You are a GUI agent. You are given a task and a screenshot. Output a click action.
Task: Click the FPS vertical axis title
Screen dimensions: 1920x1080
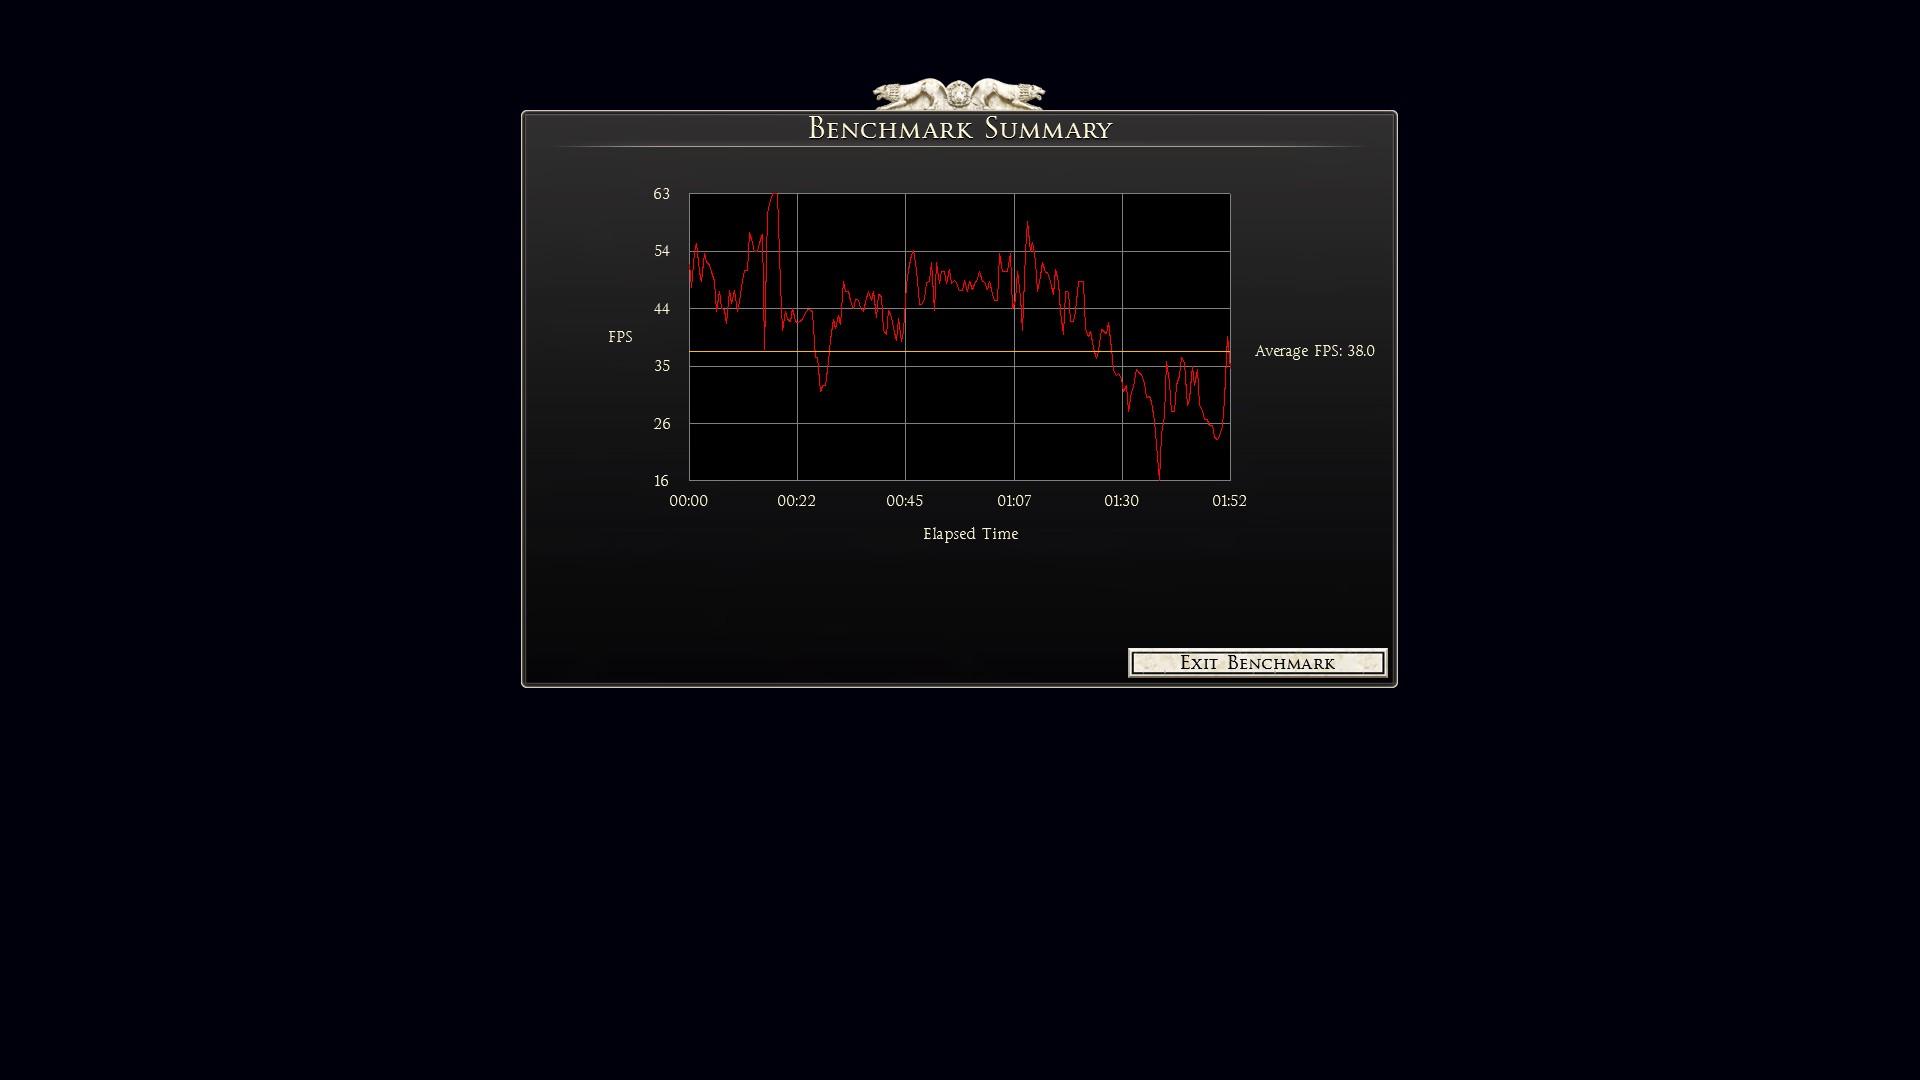(620, 337)
